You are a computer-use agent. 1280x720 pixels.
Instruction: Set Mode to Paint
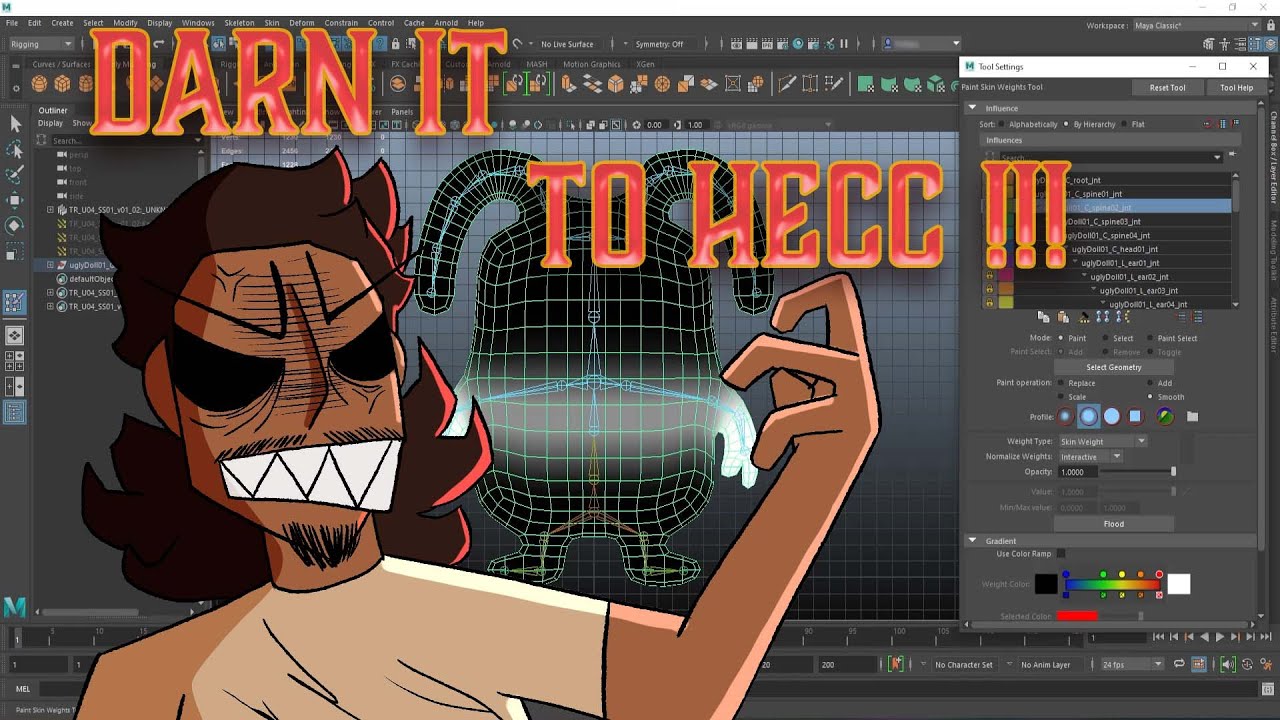tap(1060, 338)
